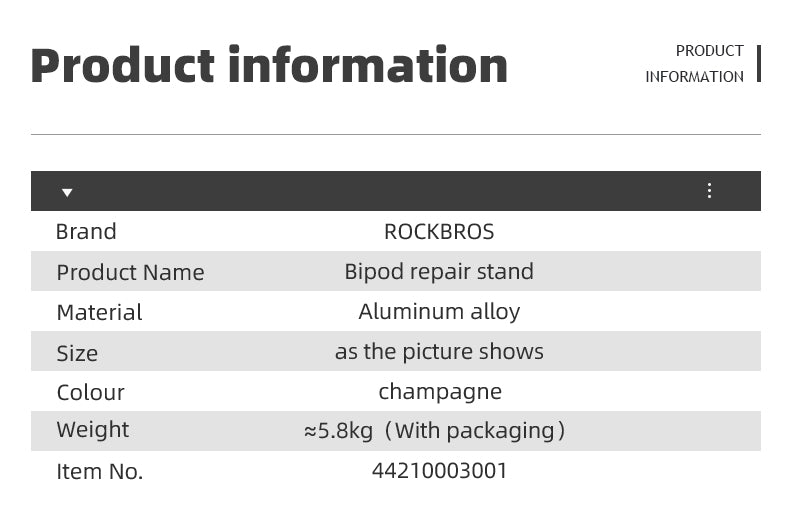This screenshot has height=510, width=790.
Task: Click the three-dot menu icon in the dark header bar
Action: [709, 191]
